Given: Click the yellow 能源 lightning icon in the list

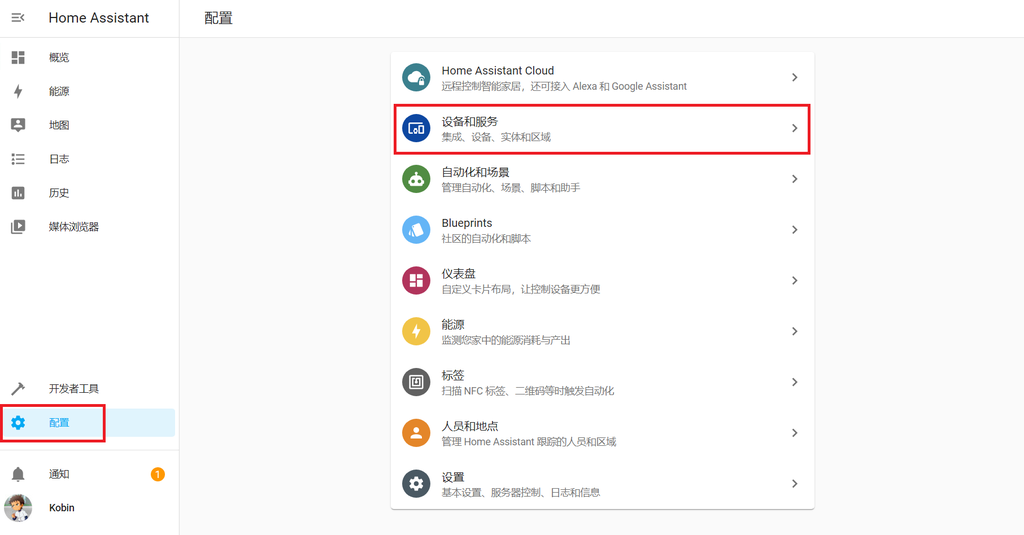Looking at the screenshot, I should 416,331.
